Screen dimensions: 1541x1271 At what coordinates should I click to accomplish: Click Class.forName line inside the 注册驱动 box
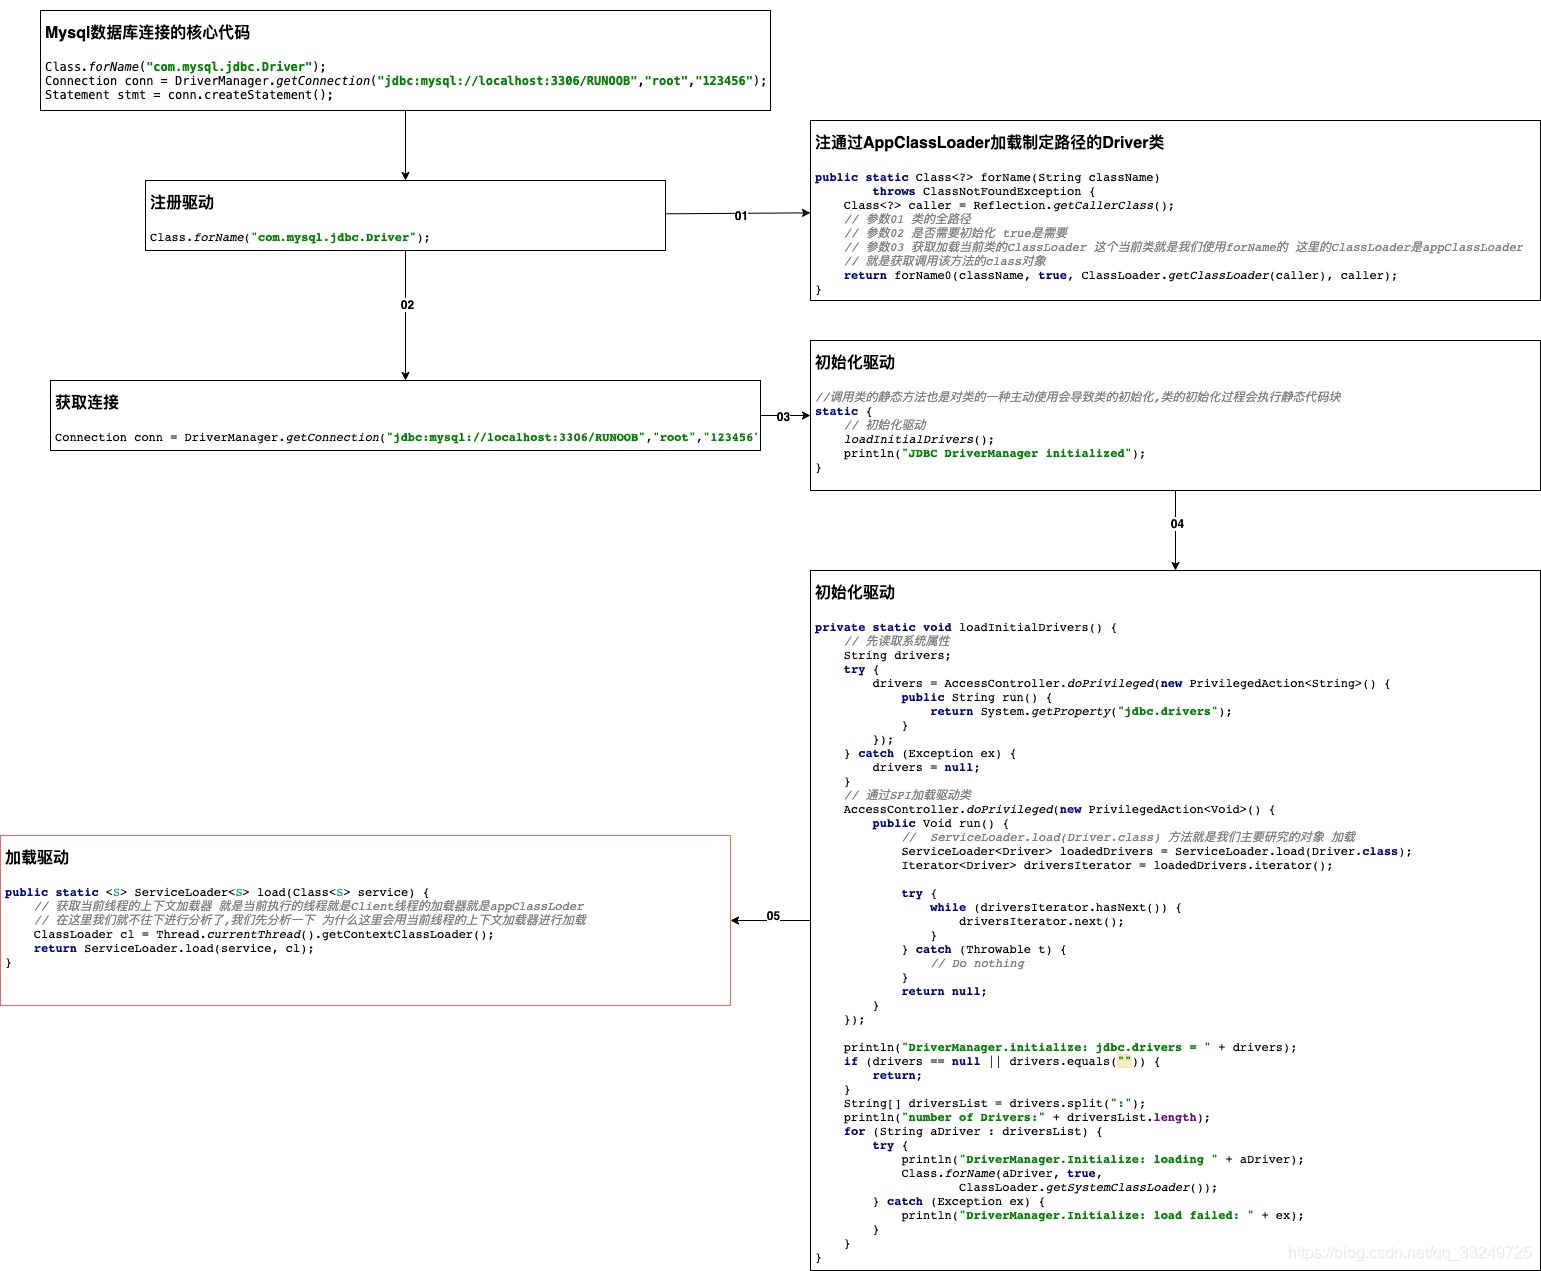(x=290, y=237)
